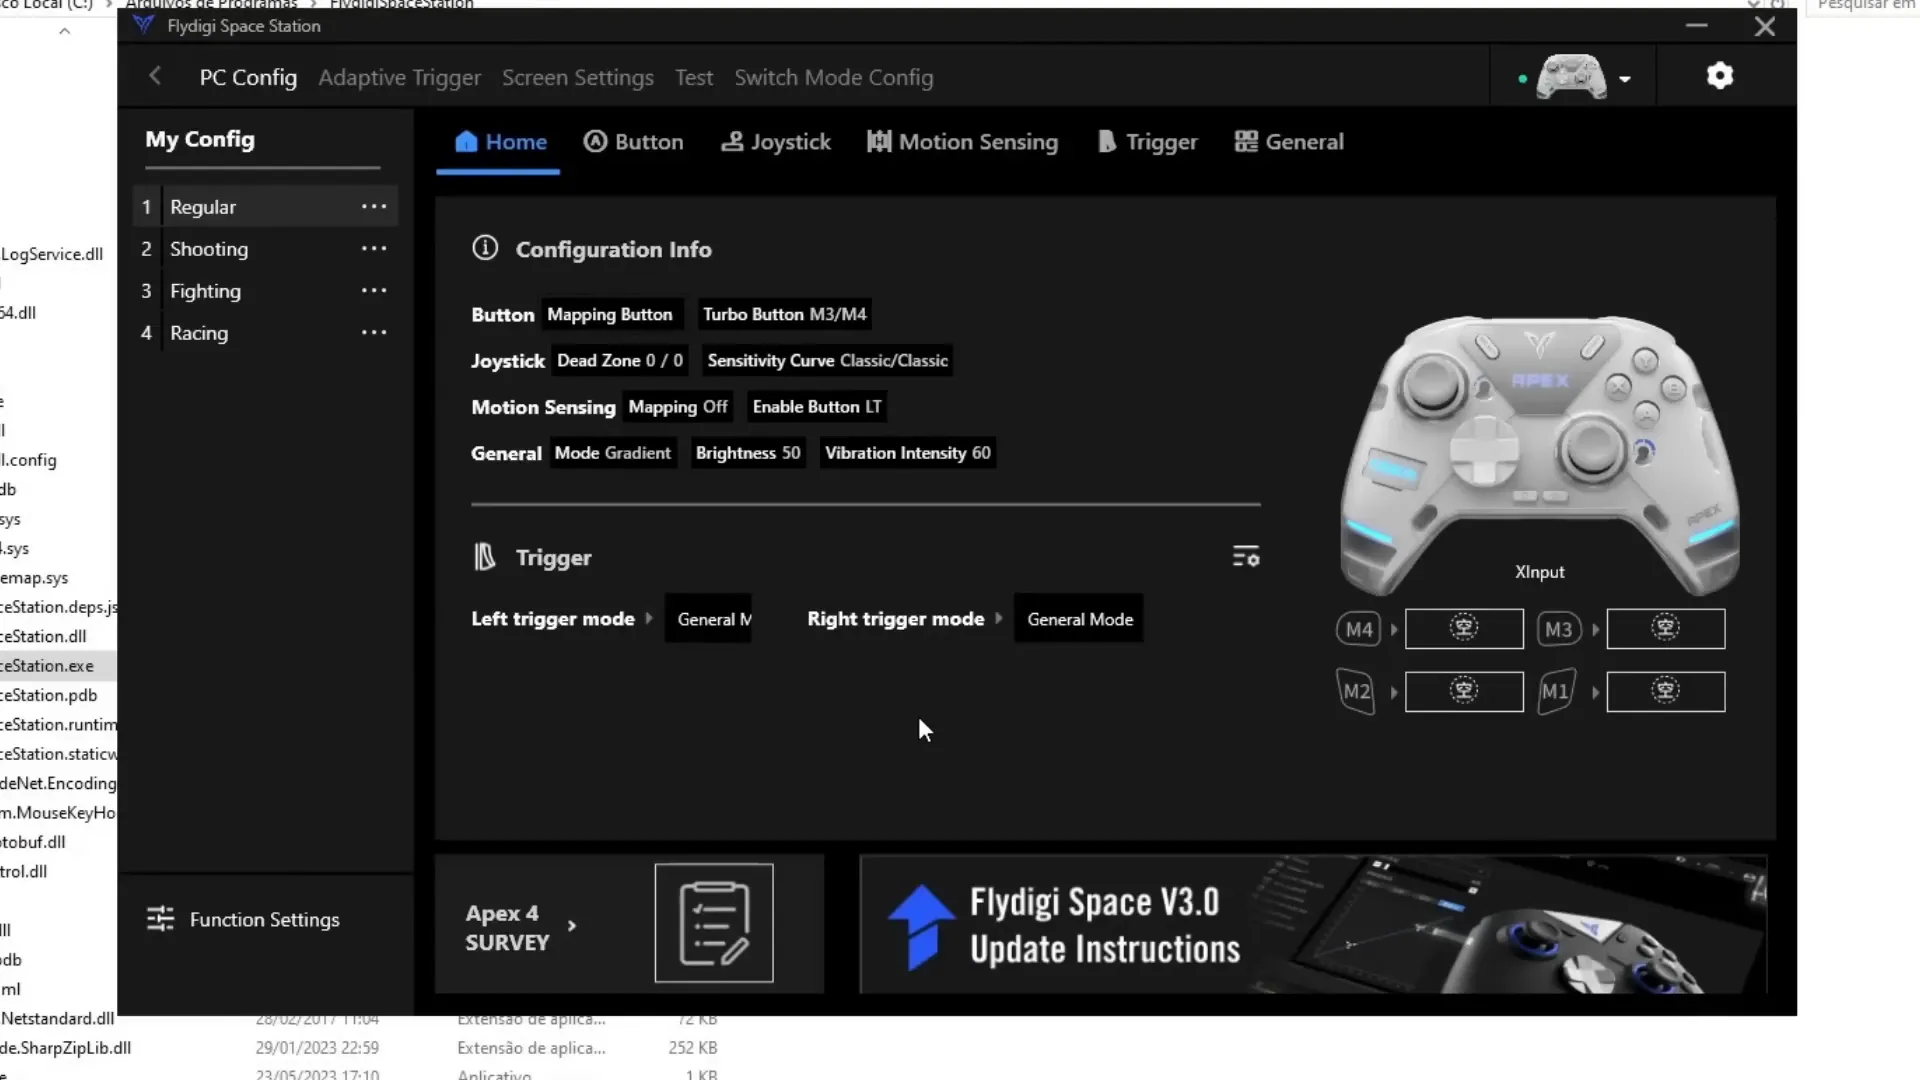Click the M2 mapping field
The width and height of the screenshot is (1920, 1080).
point(1464,691)
